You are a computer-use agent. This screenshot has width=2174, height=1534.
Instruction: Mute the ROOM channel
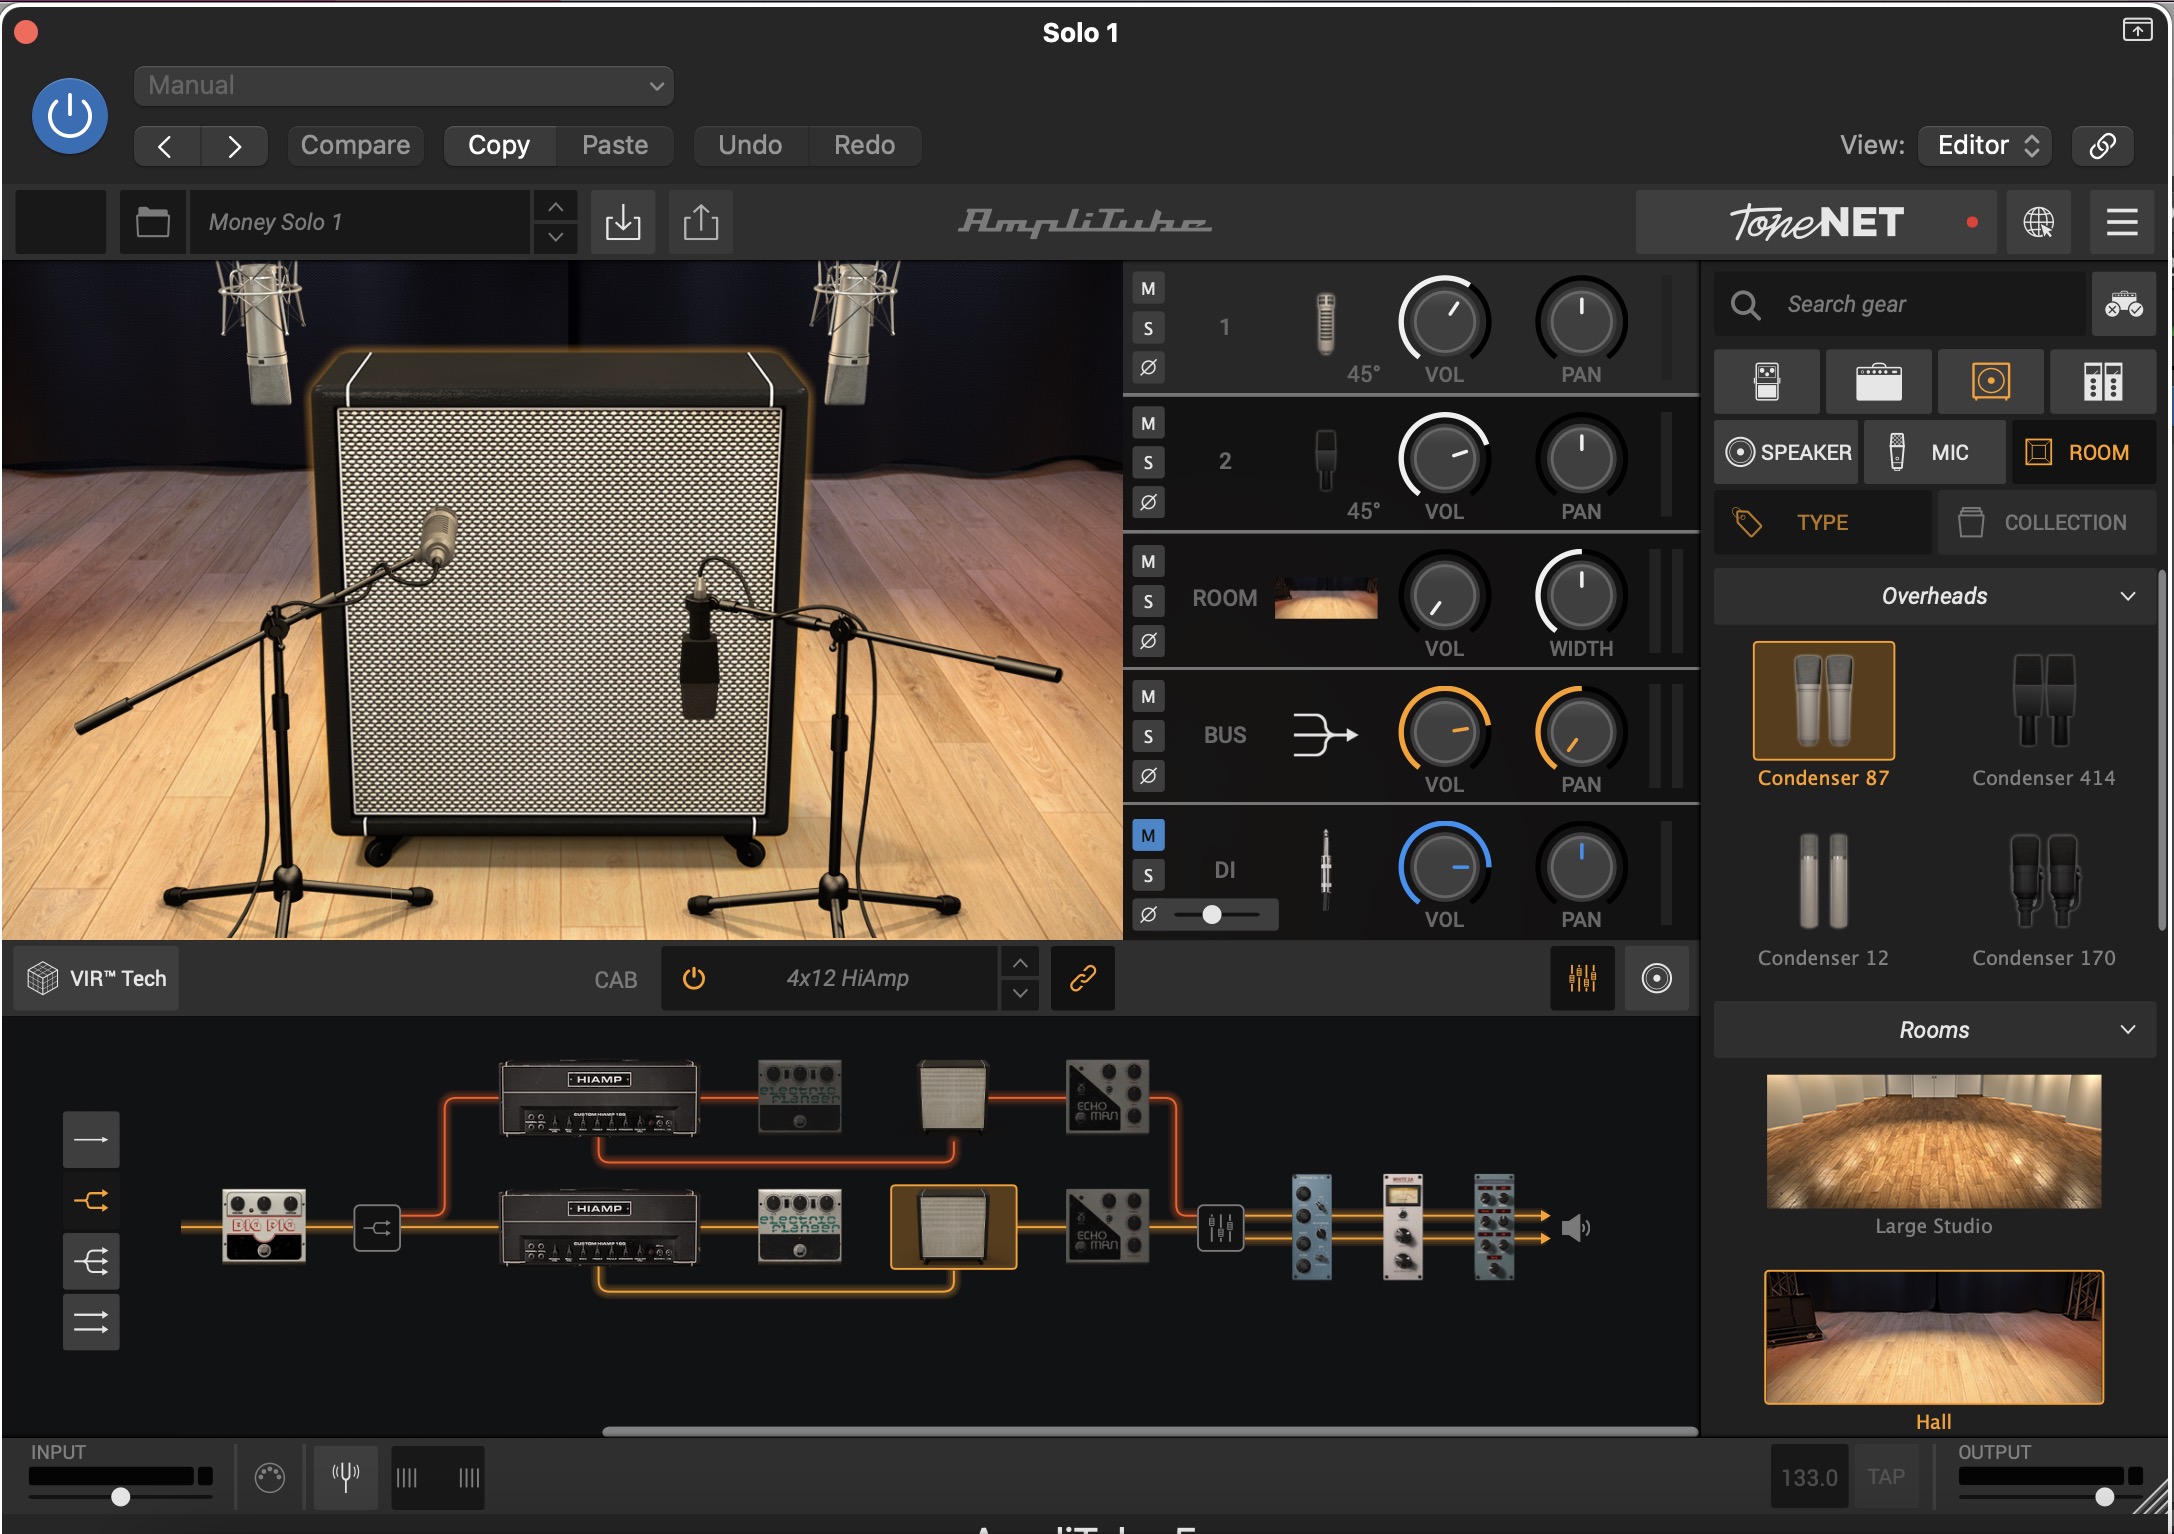tap(1148, 562)
